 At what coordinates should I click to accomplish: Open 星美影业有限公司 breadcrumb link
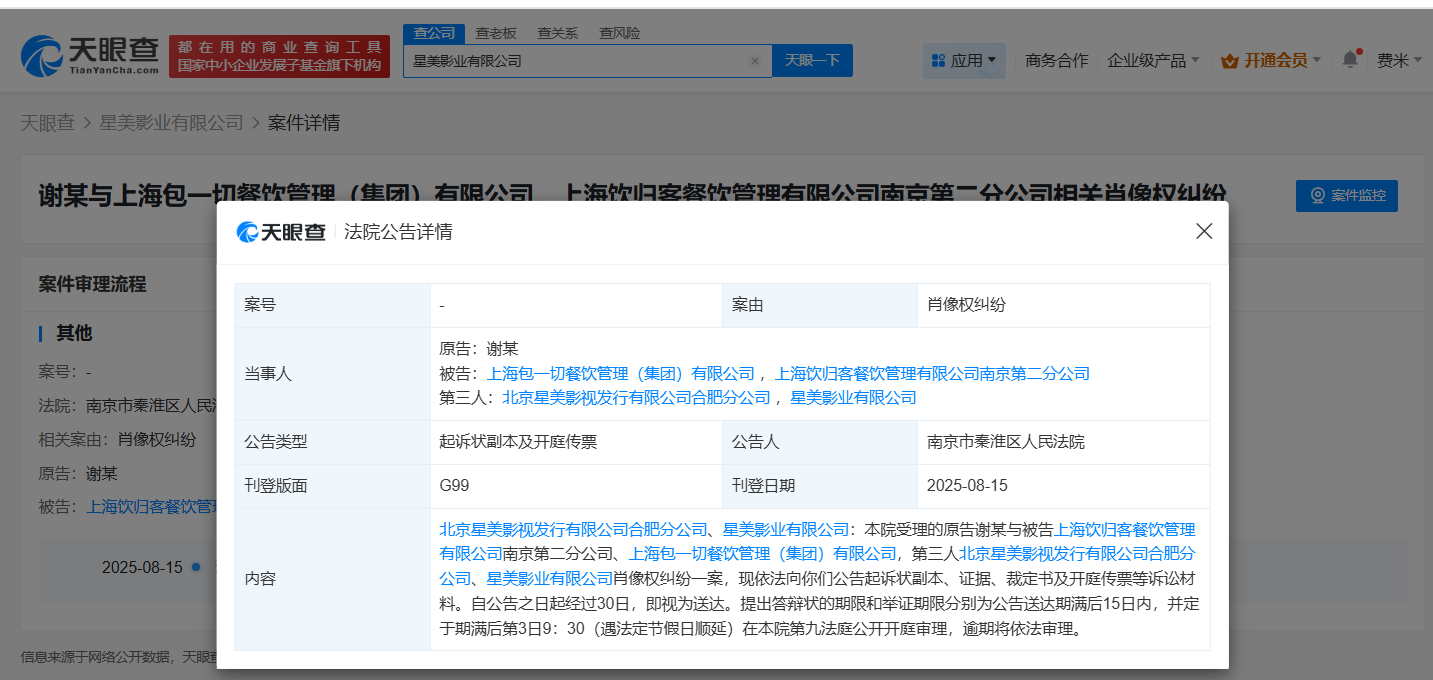coord(171,123)
